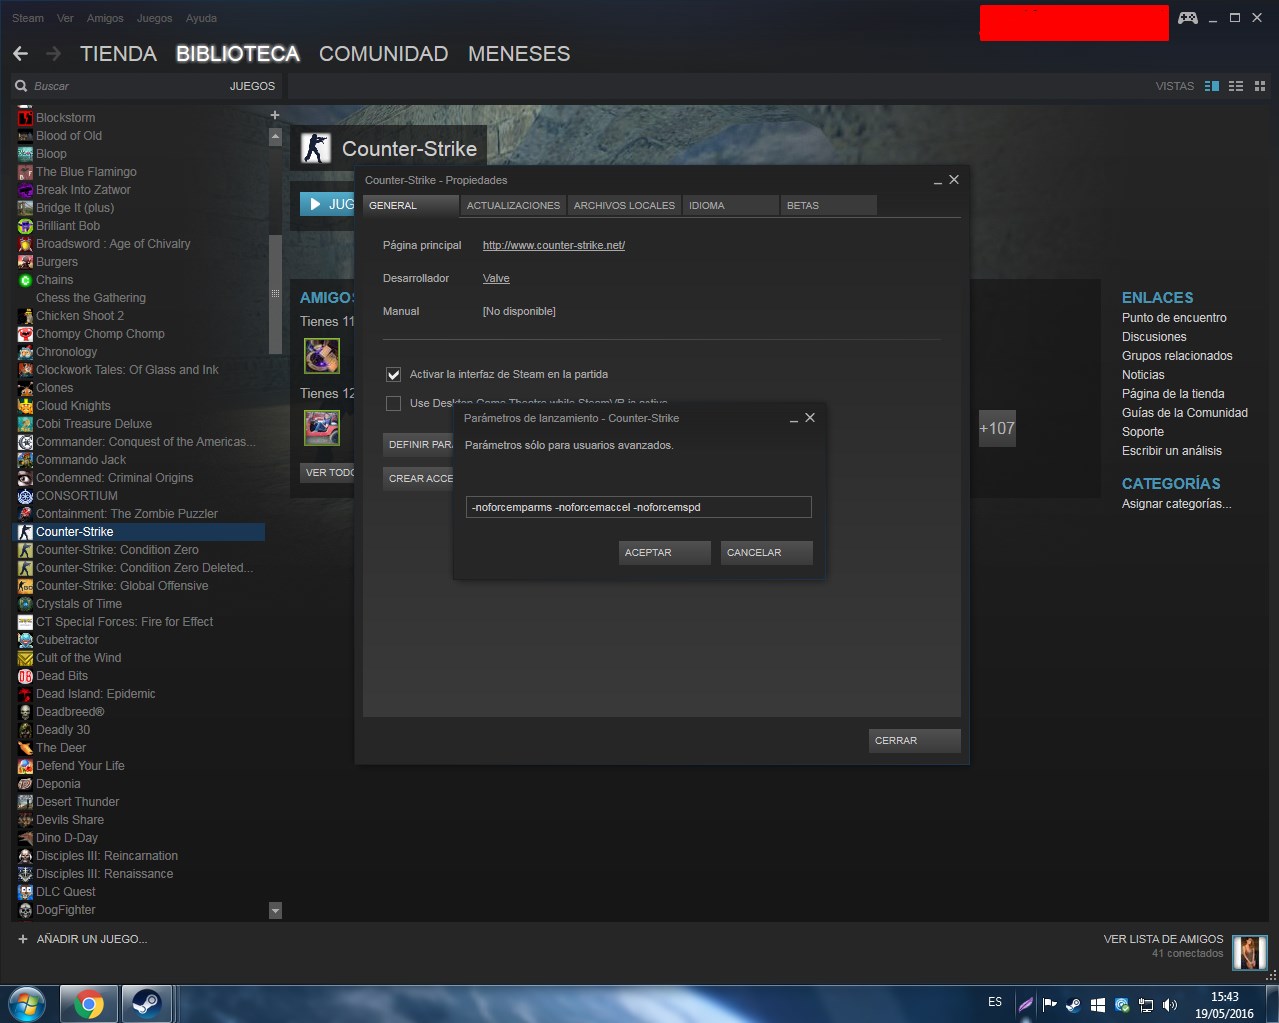Click the profile avatar near friends list
Image resolution: width=1279 pixels, height=1023 pixels.
tap(1249, 952)
